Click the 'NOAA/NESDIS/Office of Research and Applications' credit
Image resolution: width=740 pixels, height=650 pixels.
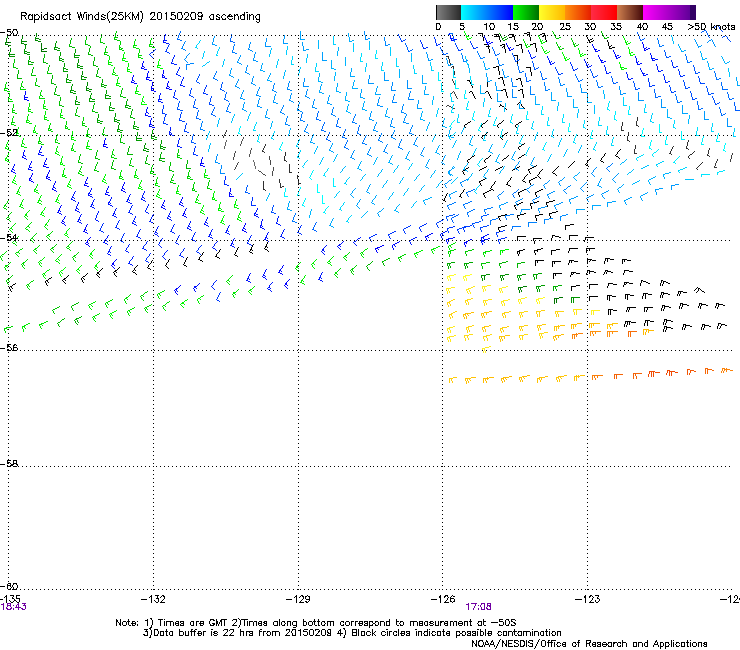(589, 644)
